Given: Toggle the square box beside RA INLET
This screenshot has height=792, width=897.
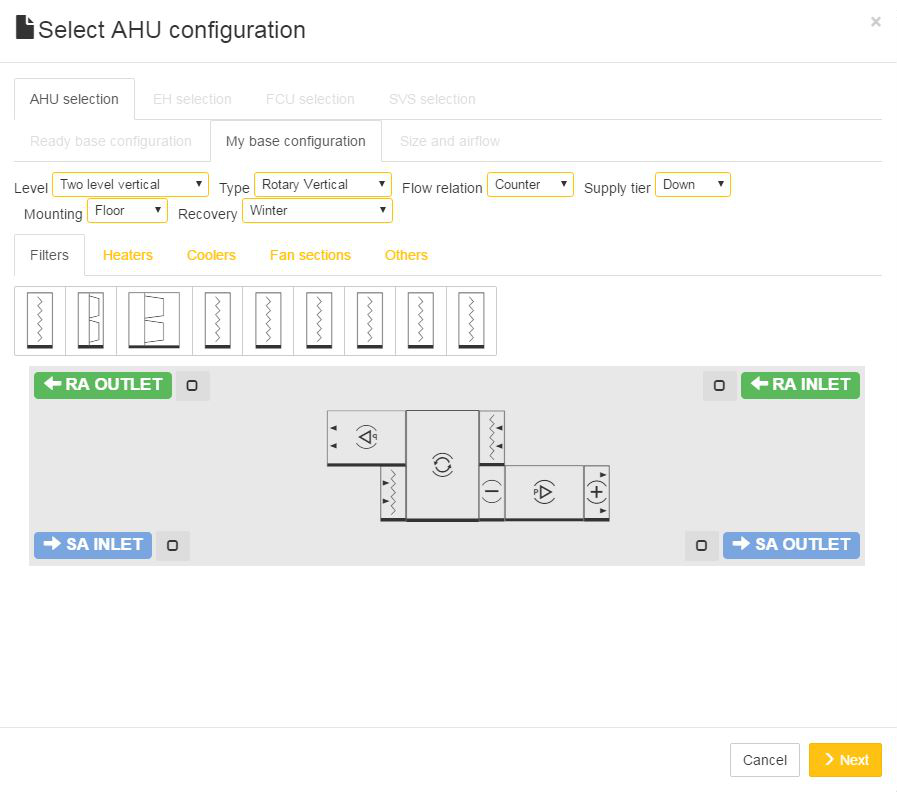Looking at the screenshot, I should (719, 386).
